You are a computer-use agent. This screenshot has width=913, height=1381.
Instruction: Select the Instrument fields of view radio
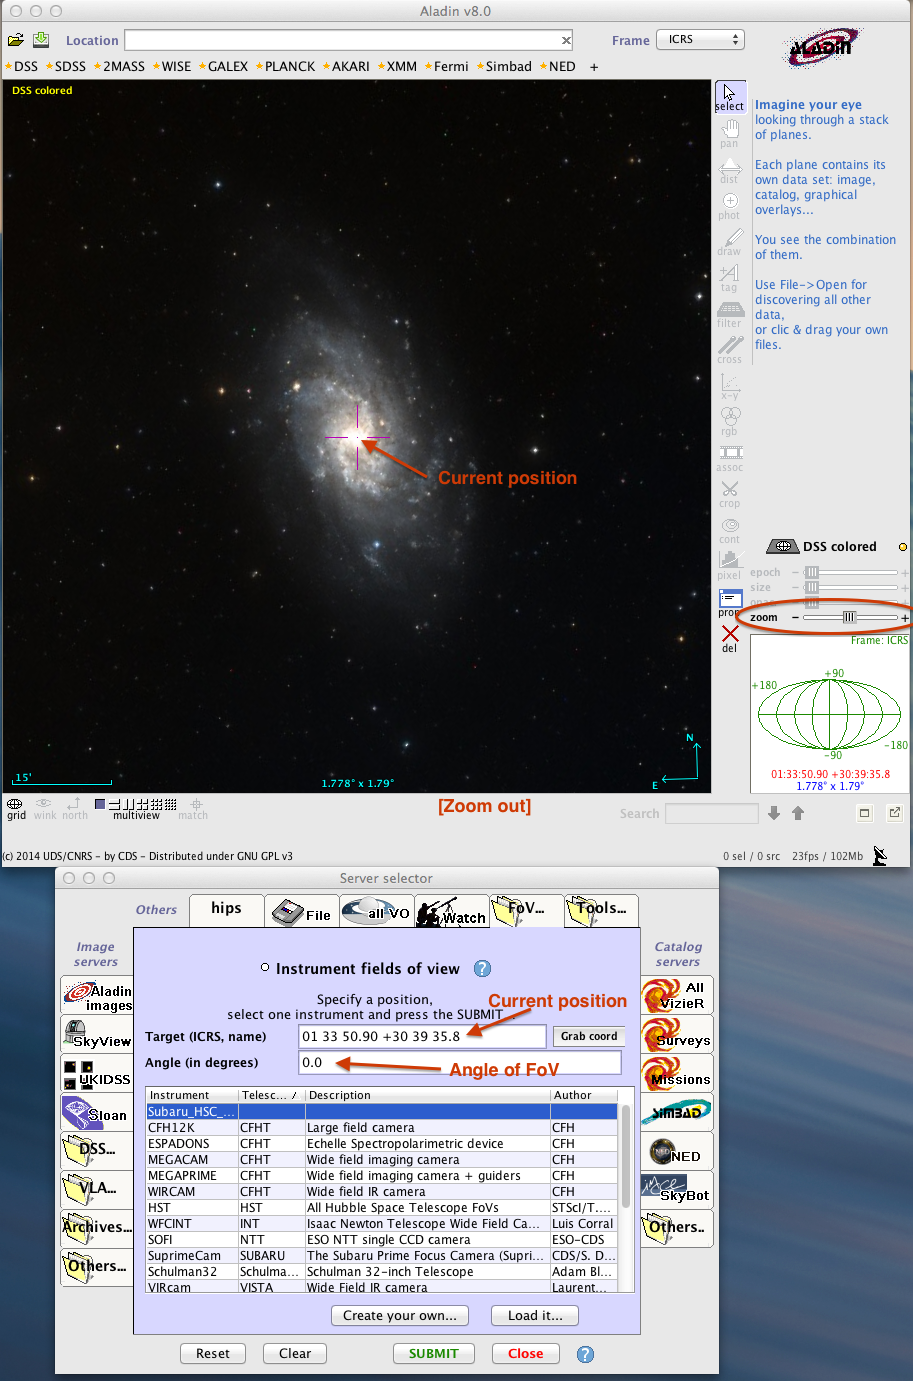click(265, 968)
